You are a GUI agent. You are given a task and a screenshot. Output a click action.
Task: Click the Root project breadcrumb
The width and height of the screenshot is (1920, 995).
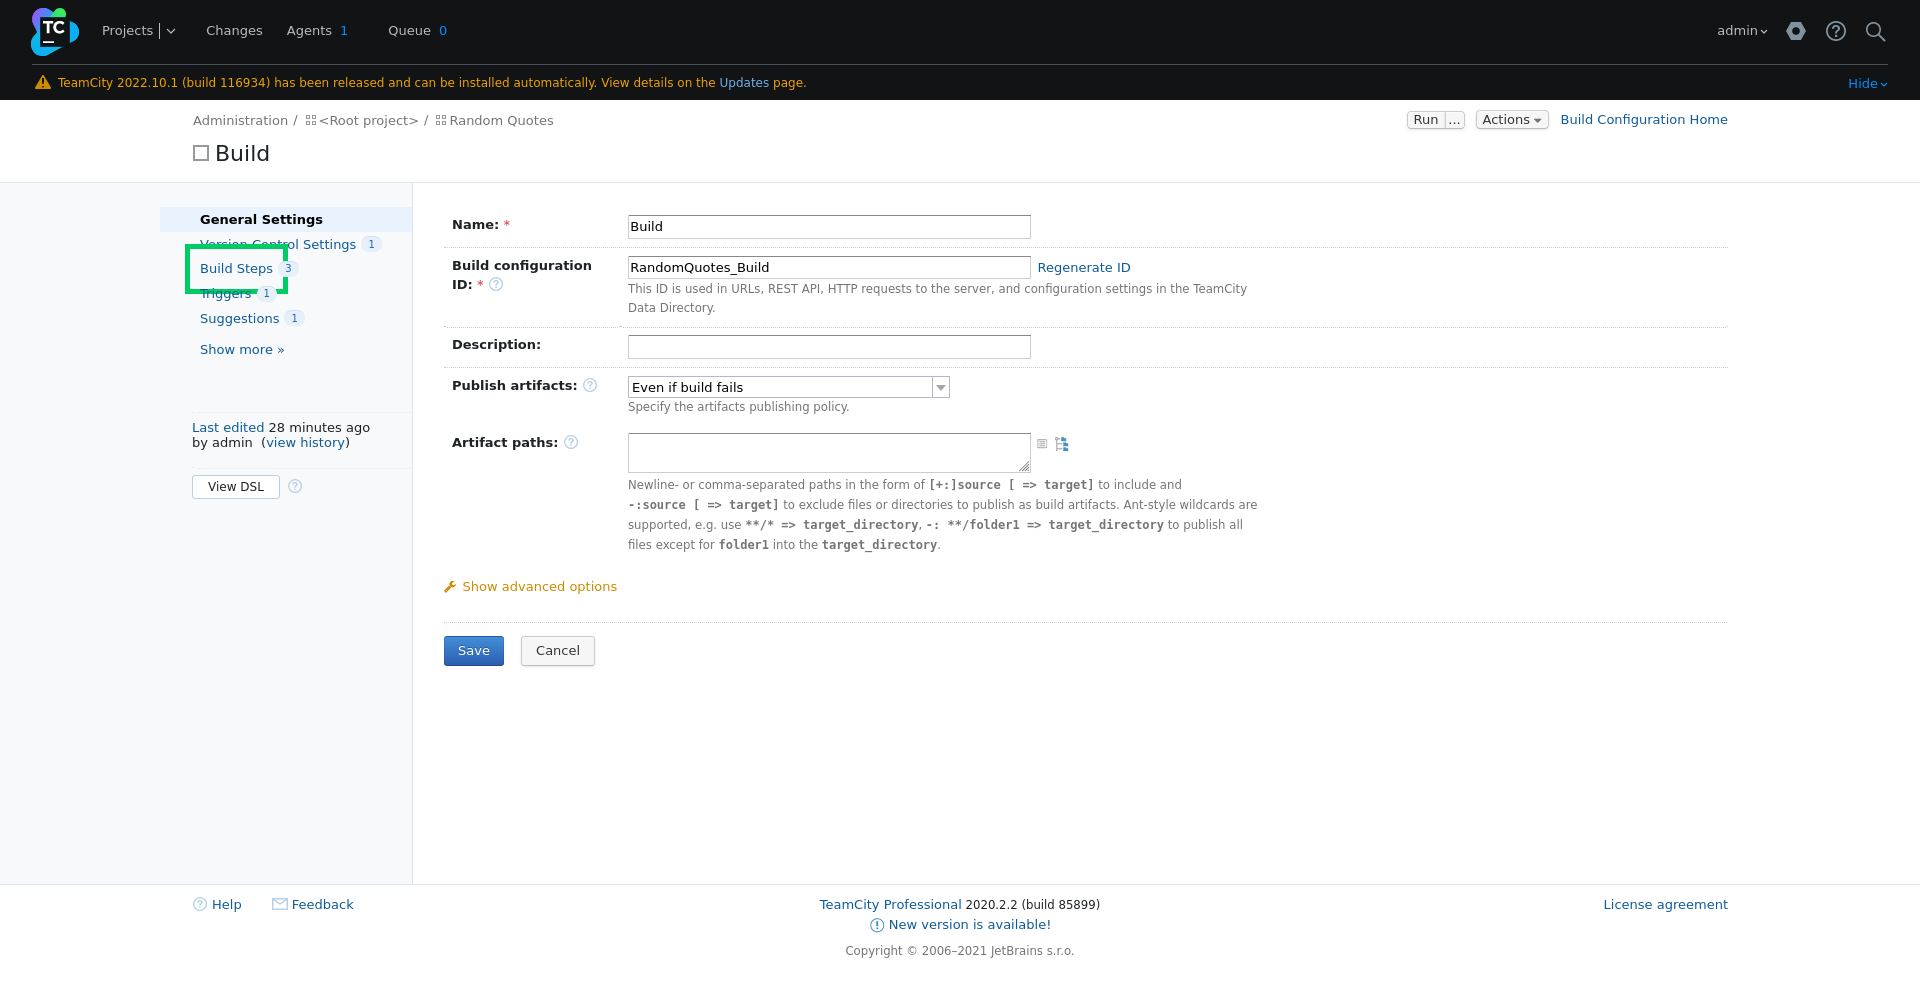click(369, 121)
